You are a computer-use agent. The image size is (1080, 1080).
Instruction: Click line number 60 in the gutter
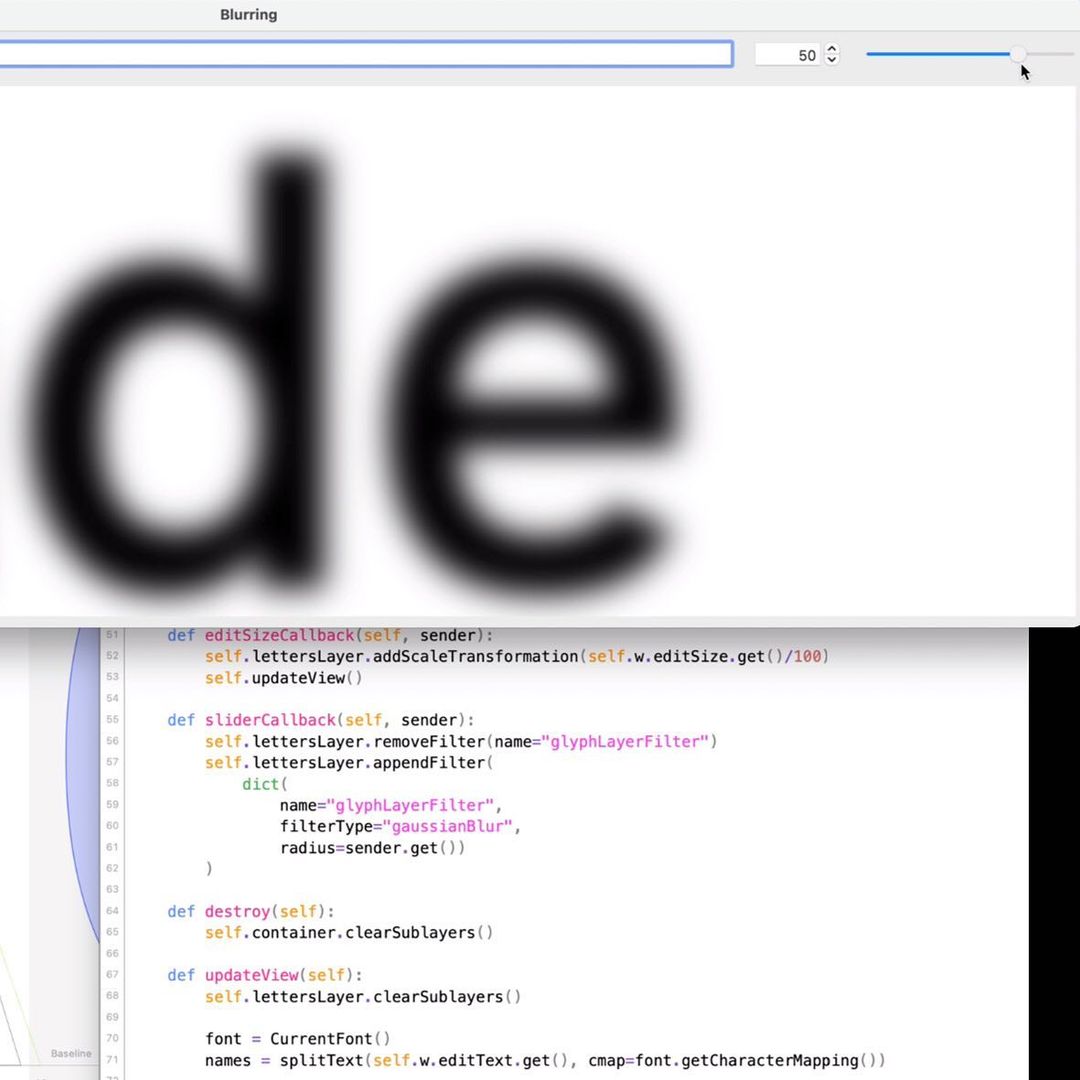click(112, 826)
